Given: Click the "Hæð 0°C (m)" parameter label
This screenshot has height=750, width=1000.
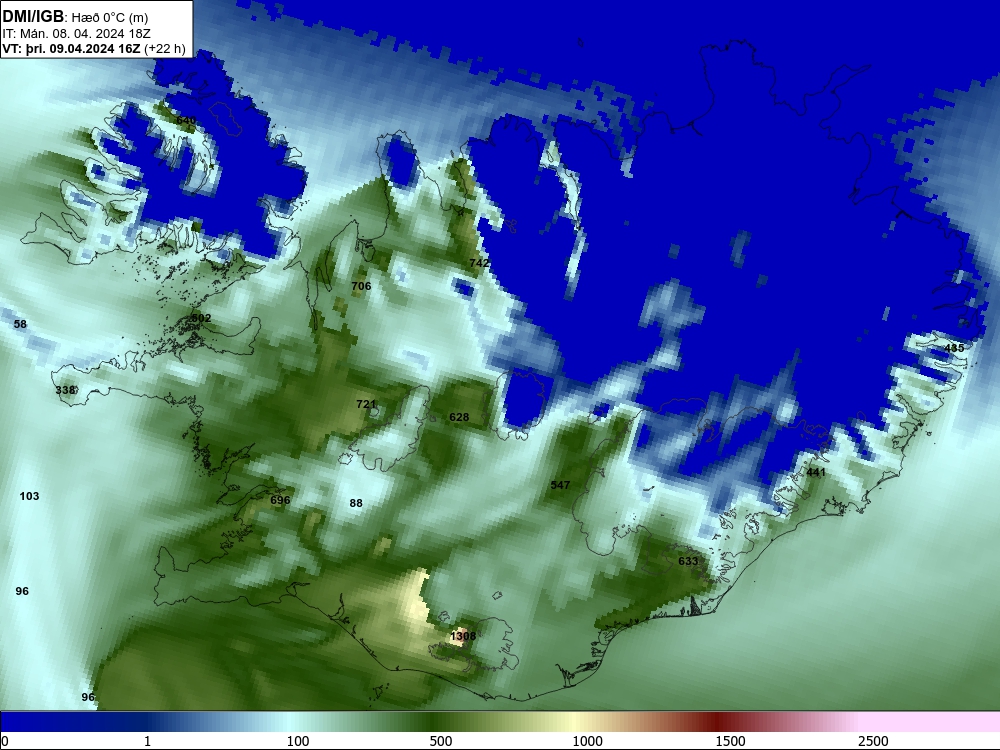Looking at the screenshot, I should (110, 18).
